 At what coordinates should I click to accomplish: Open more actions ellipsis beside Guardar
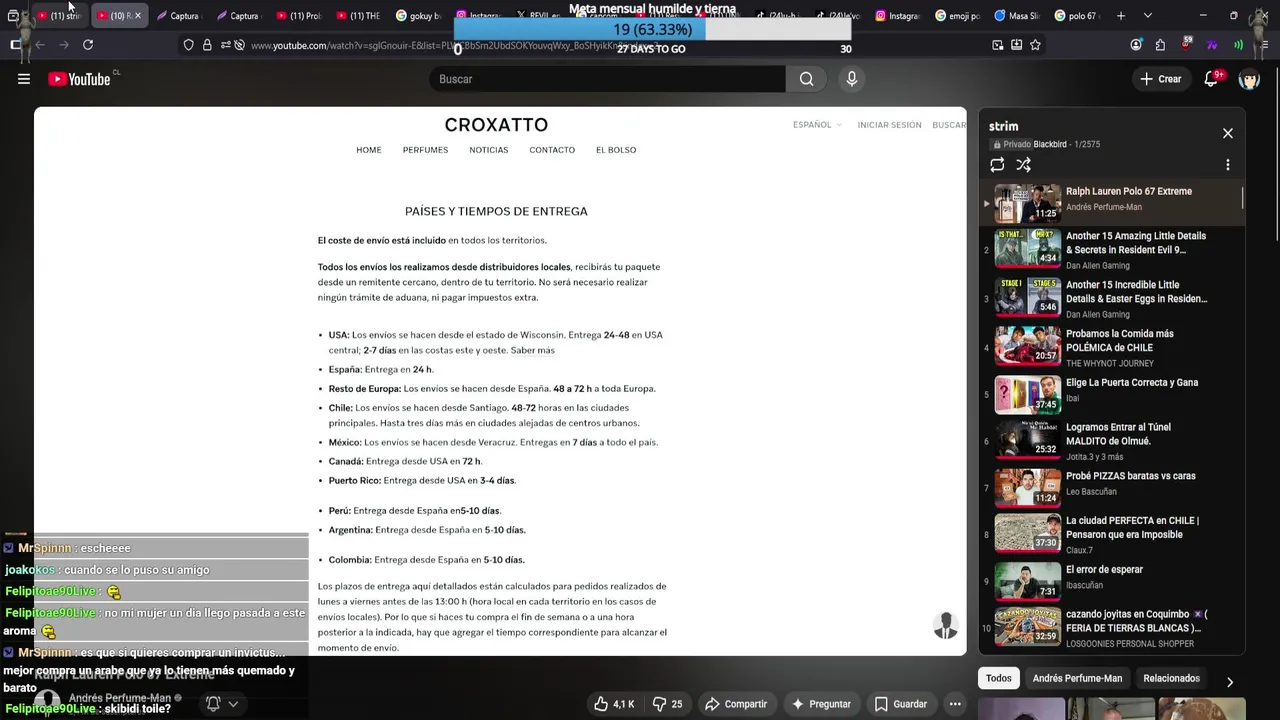(955, 704)
